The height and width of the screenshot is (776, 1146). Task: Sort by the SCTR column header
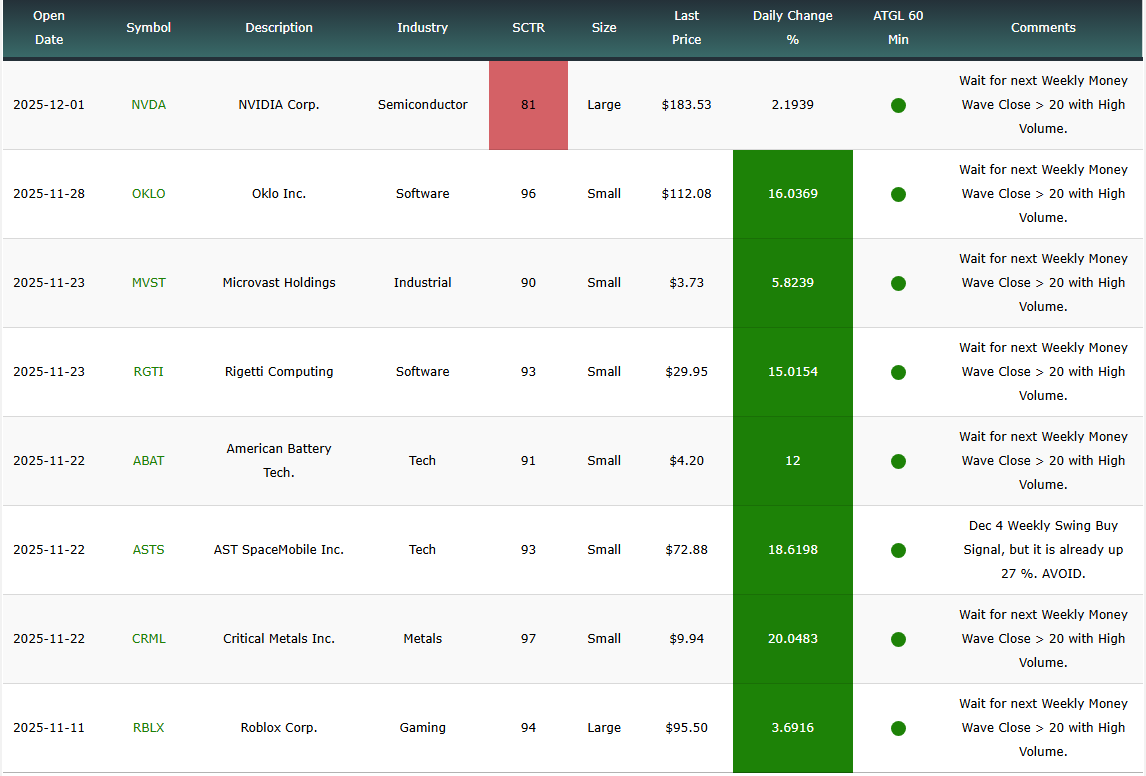528,28
